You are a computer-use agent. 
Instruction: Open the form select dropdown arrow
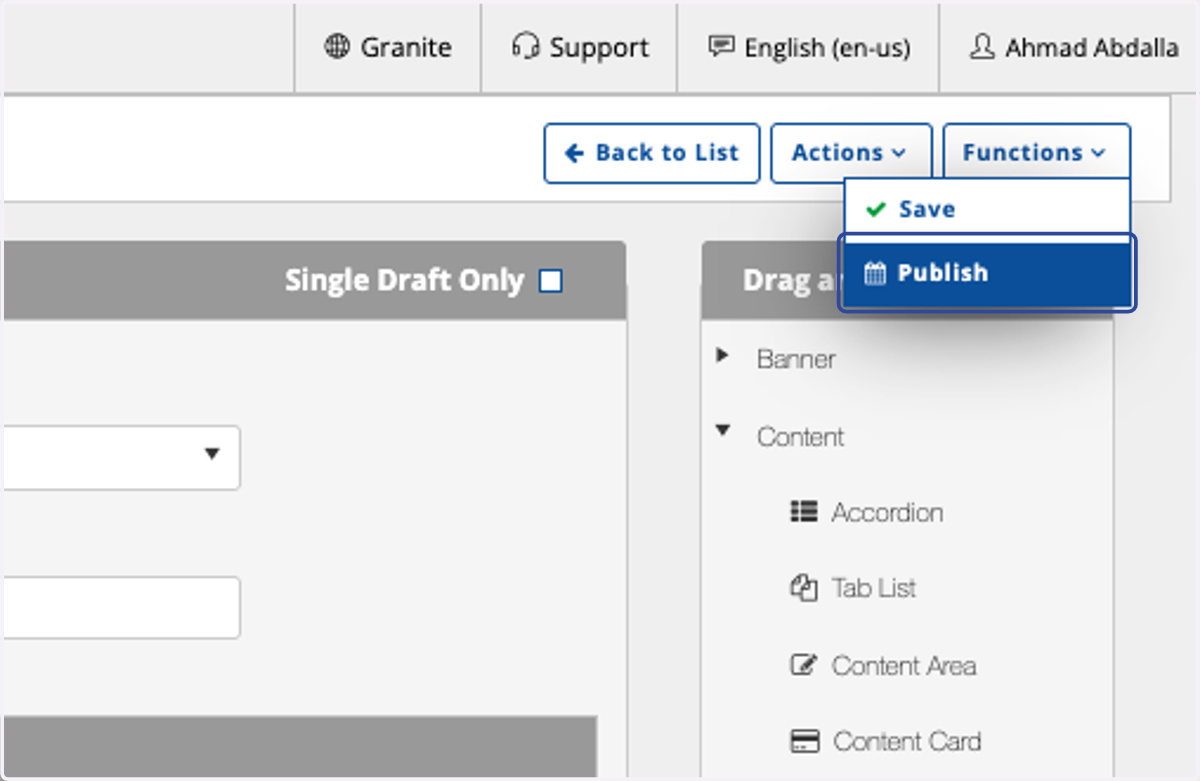211,454
